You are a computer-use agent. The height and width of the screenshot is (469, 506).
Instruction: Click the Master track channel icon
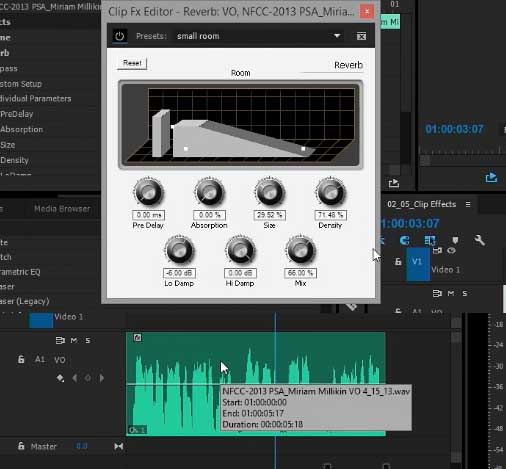119,446
